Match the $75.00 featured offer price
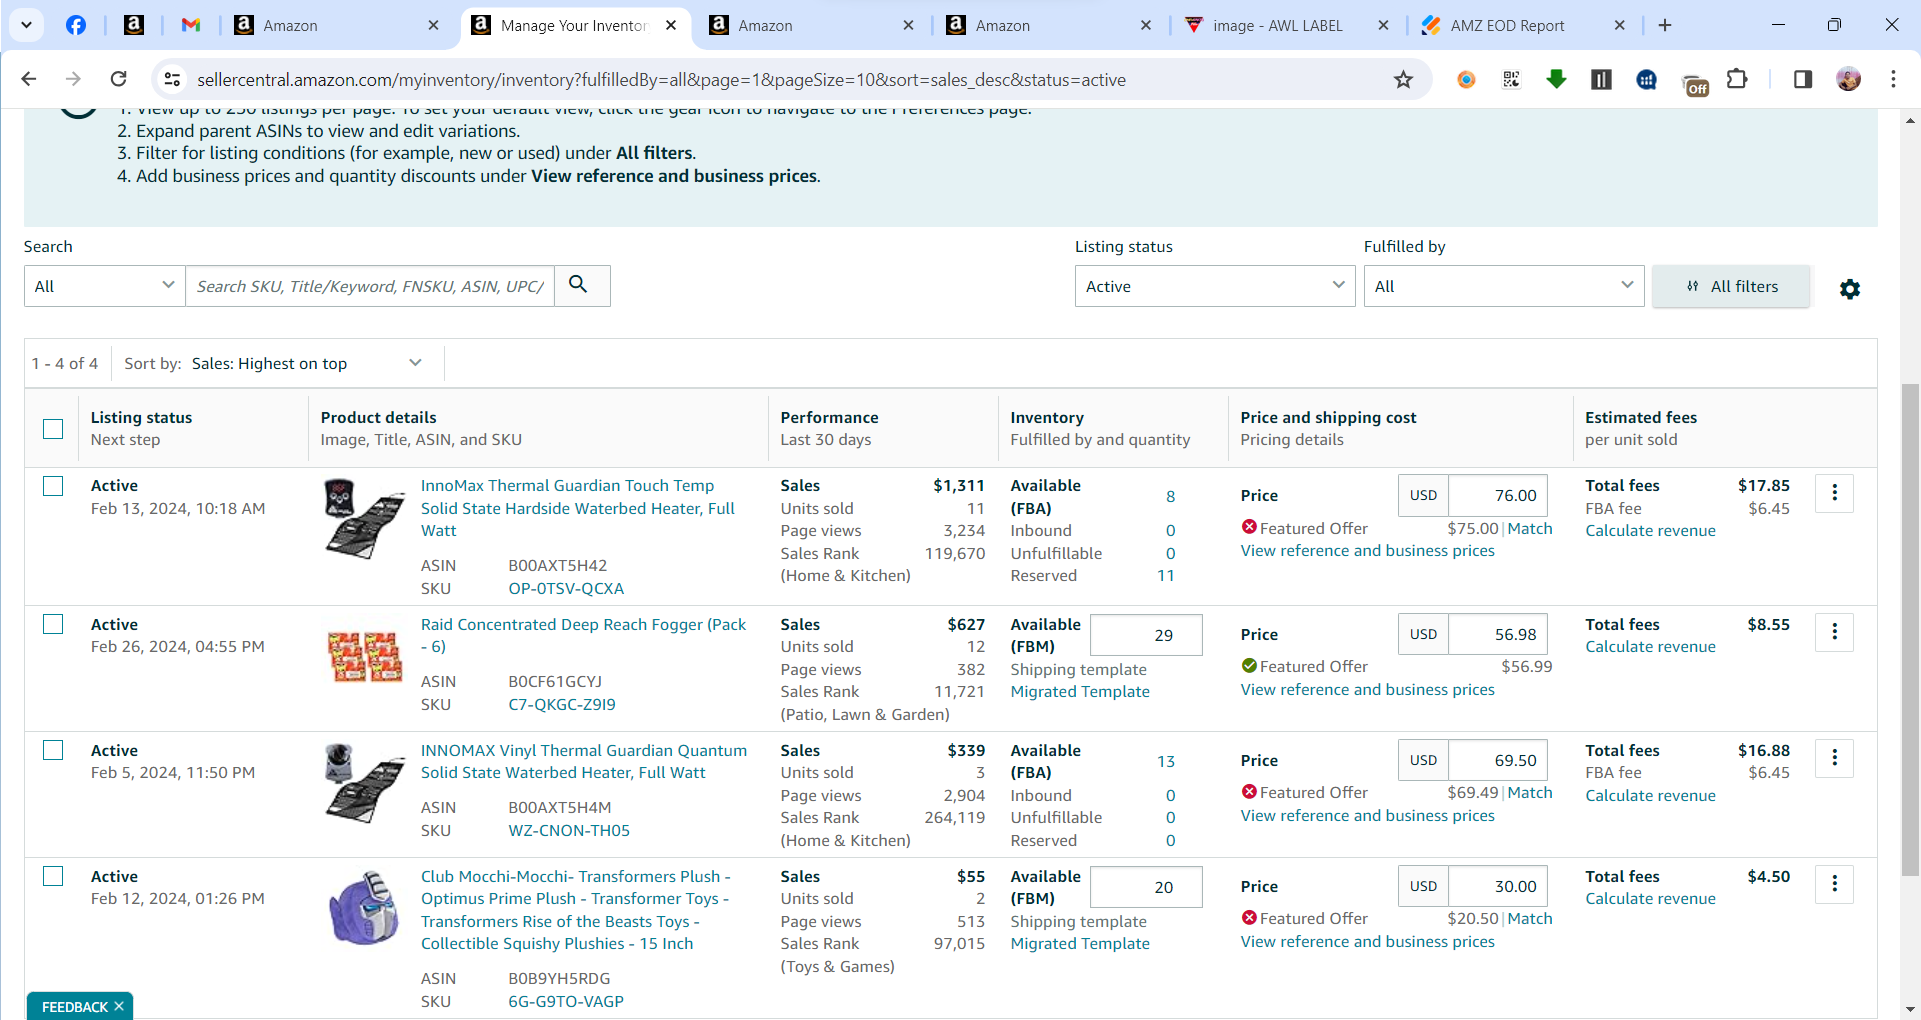The height and width of the screenshot is (1020, 1921). (x=1530, y=528)
